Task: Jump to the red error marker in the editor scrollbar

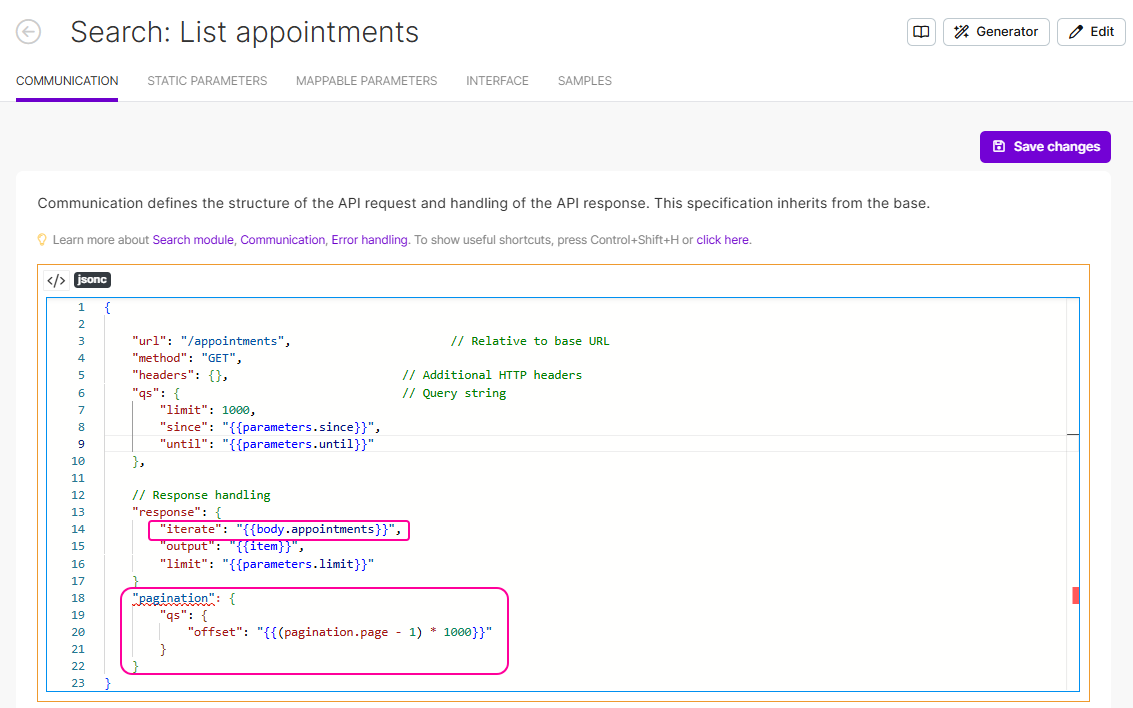Action: coord(1076,596)
